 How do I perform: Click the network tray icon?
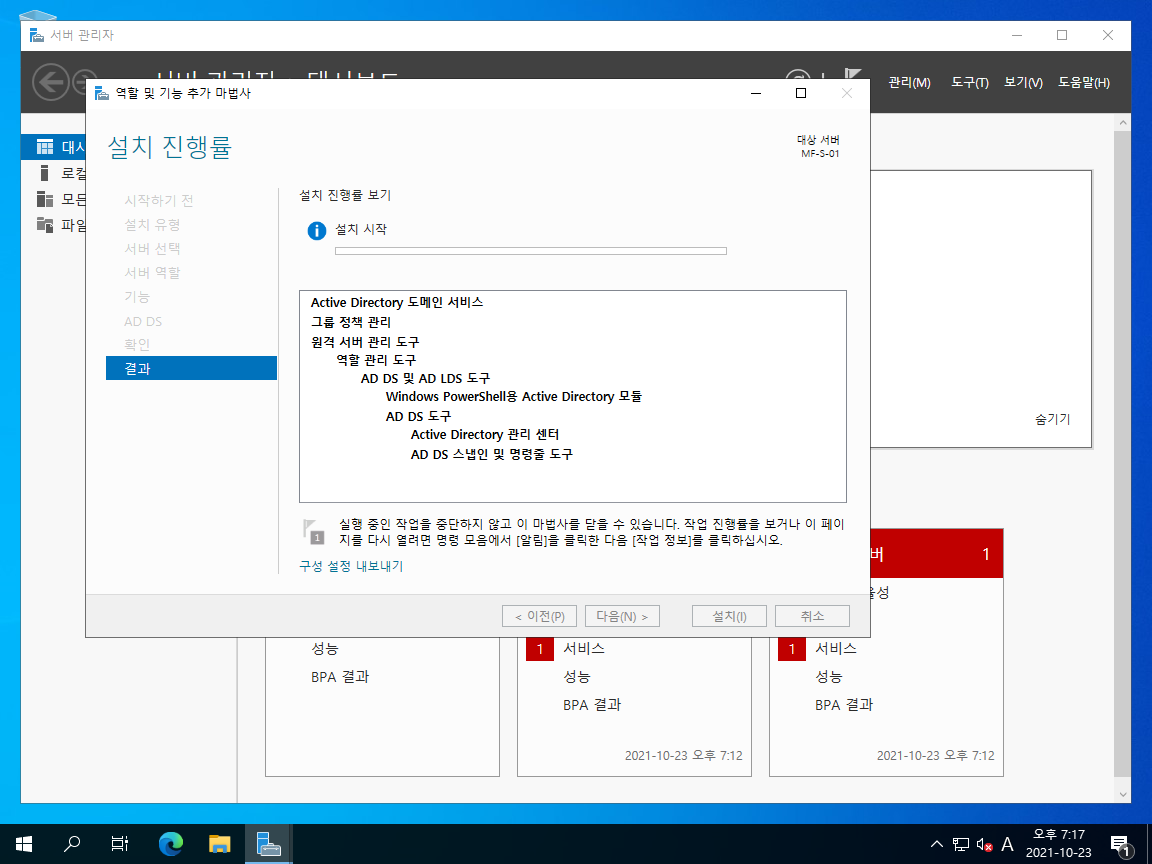(960, 844)
